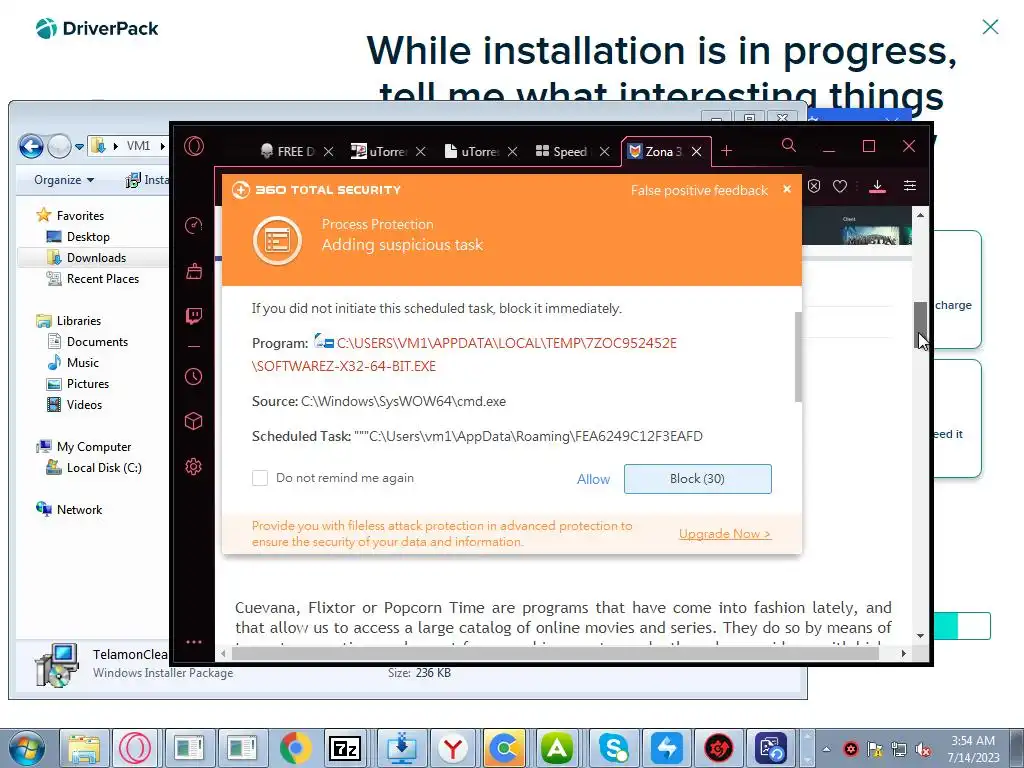
Task: Go forward in Explorer window
Action: (x=59, y=146)
